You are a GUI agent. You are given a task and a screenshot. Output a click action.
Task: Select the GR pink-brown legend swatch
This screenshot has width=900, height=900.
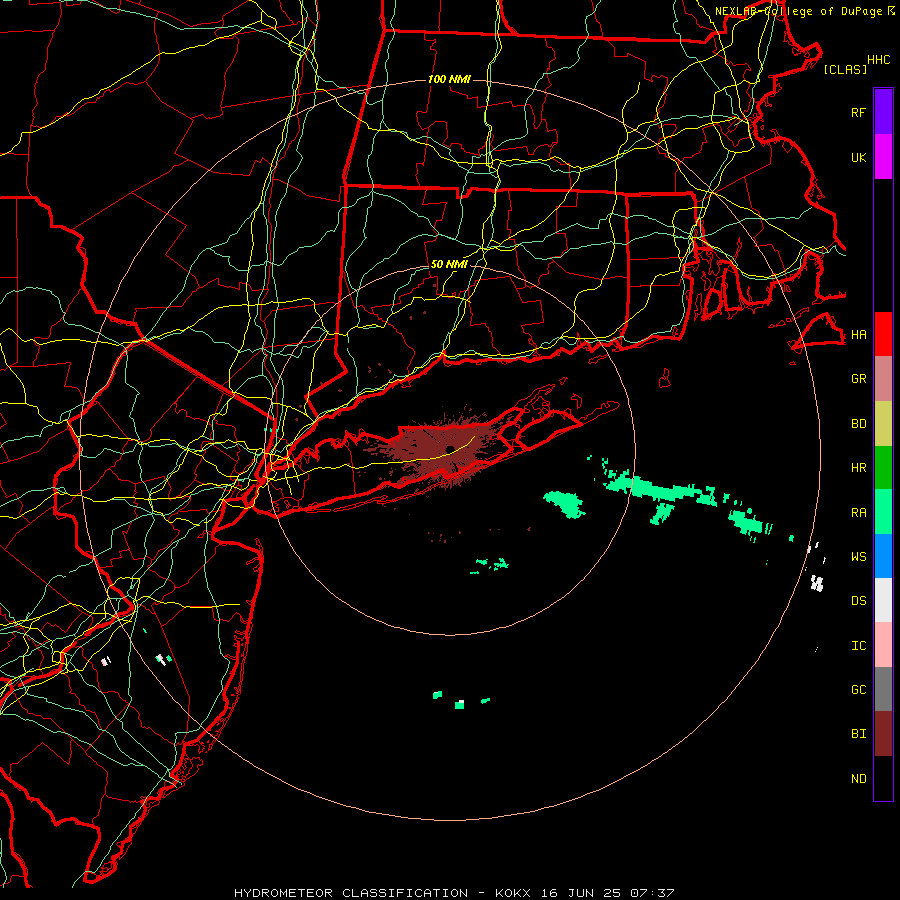coord(883,379)
